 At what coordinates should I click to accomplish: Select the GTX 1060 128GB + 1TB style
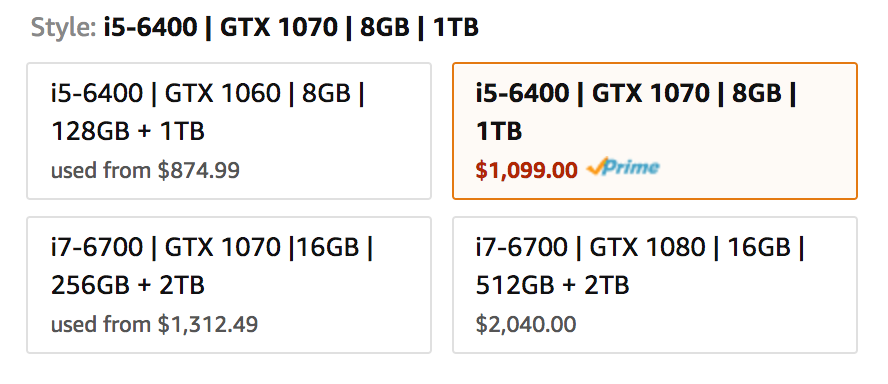(229, 131)
